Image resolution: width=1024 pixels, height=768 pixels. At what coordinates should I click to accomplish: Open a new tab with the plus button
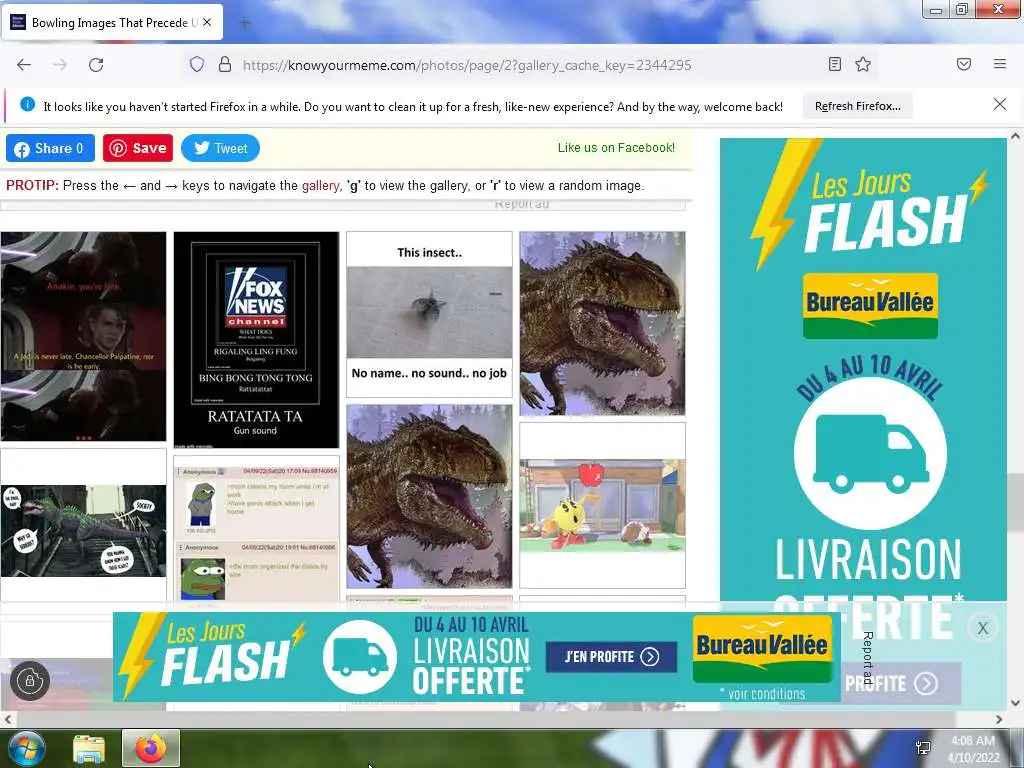(245, 23)
